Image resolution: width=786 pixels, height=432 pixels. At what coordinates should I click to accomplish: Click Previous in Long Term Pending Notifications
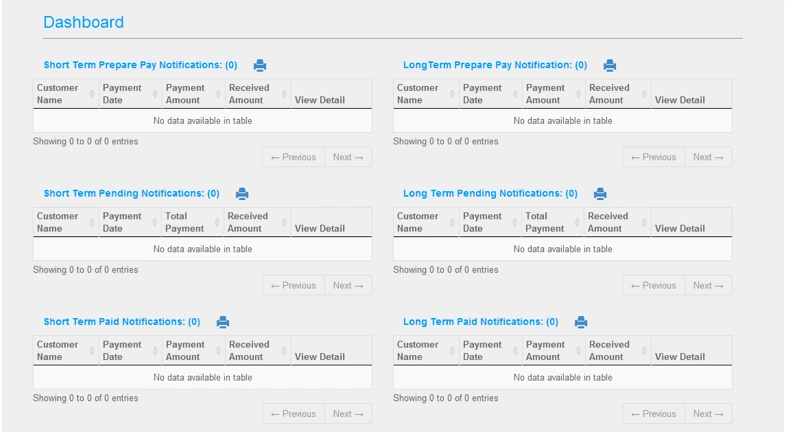point(653,285)
